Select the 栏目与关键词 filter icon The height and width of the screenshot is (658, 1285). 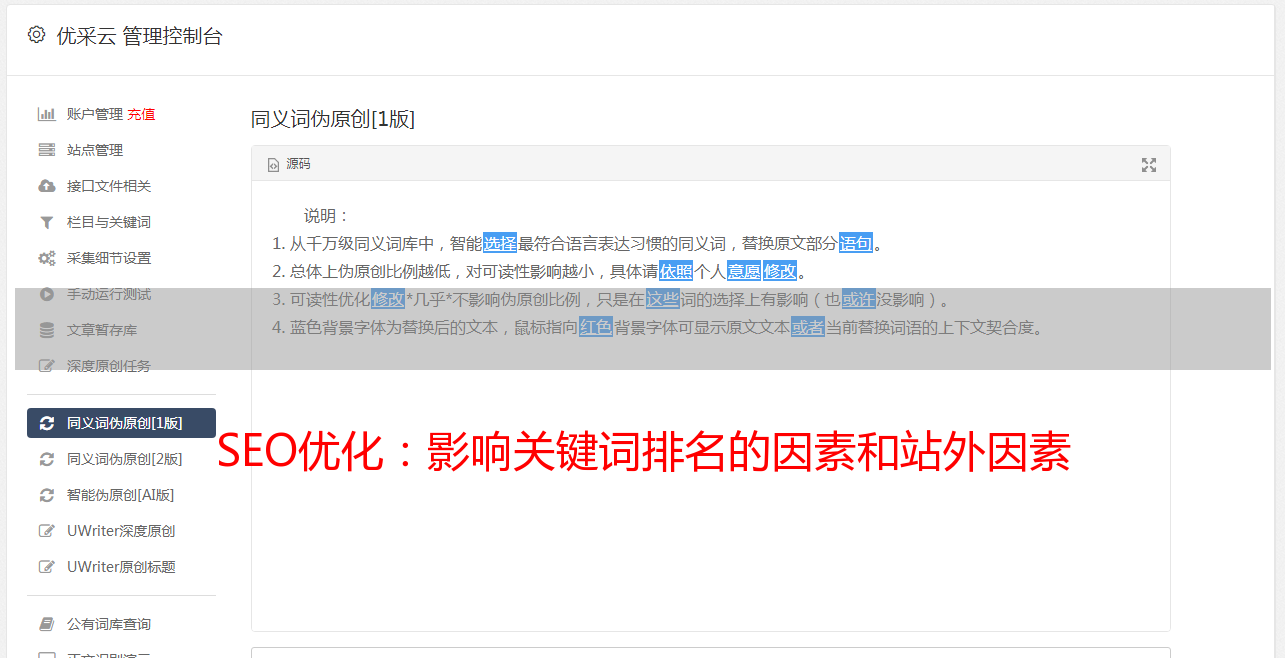click(x=46, y=222)
